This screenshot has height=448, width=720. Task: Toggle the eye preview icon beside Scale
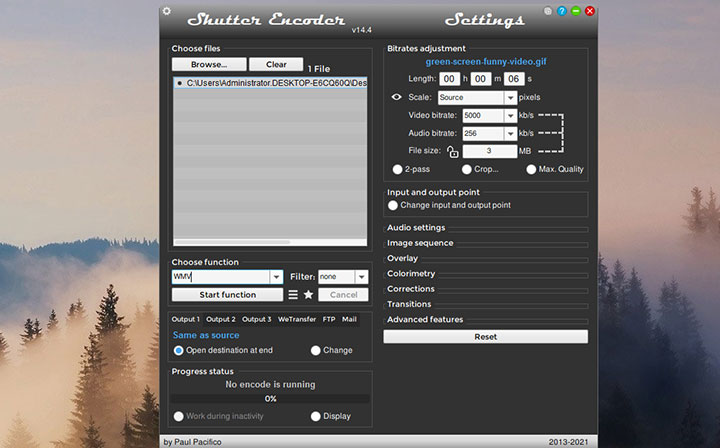(396, 98)
